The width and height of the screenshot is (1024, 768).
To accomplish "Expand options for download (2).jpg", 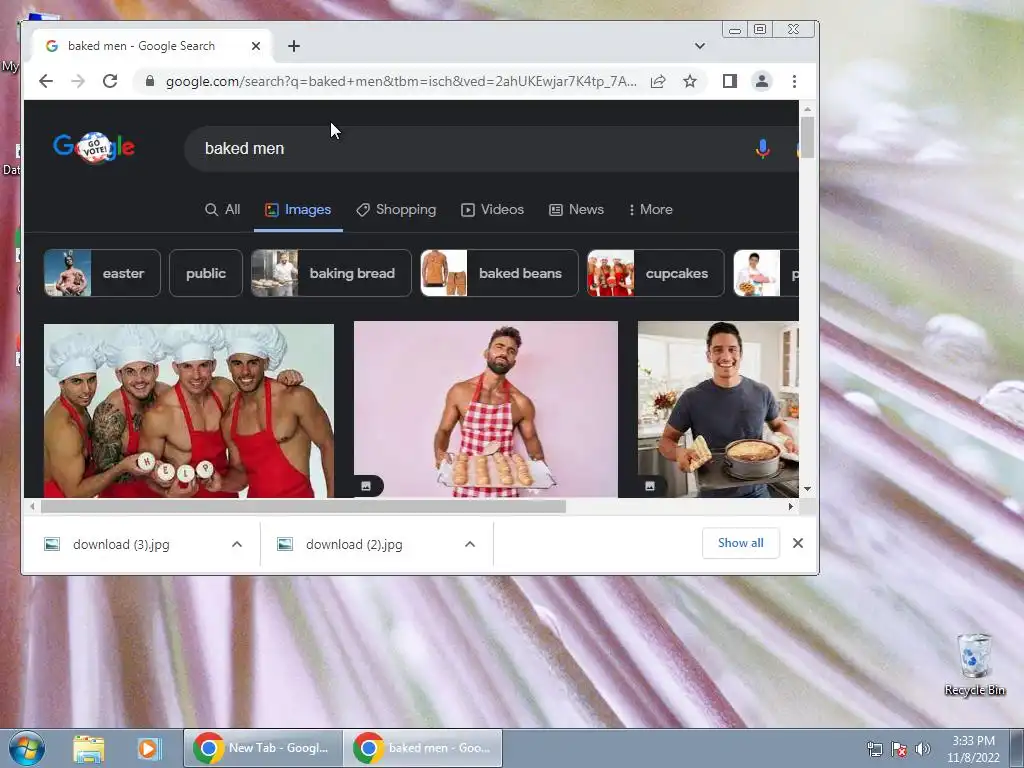I will pyautogui.click(x=470, y=544).
